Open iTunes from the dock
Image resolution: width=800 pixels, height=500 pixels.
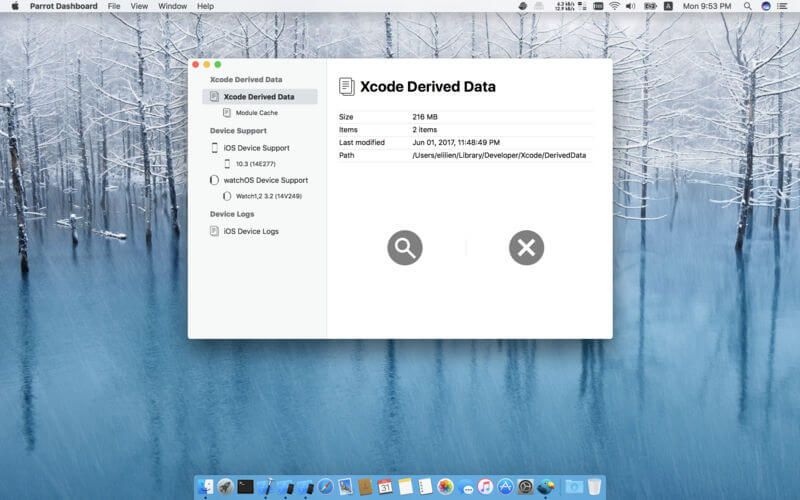pyautogui.click(x=485, y=486)
